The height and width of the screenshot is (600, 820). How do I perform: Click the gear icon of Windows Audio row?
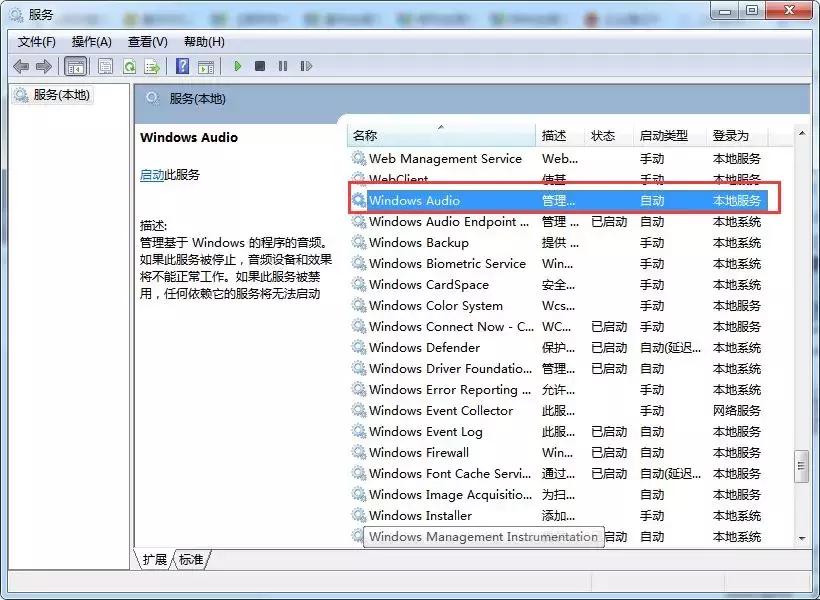coord(359,200)
